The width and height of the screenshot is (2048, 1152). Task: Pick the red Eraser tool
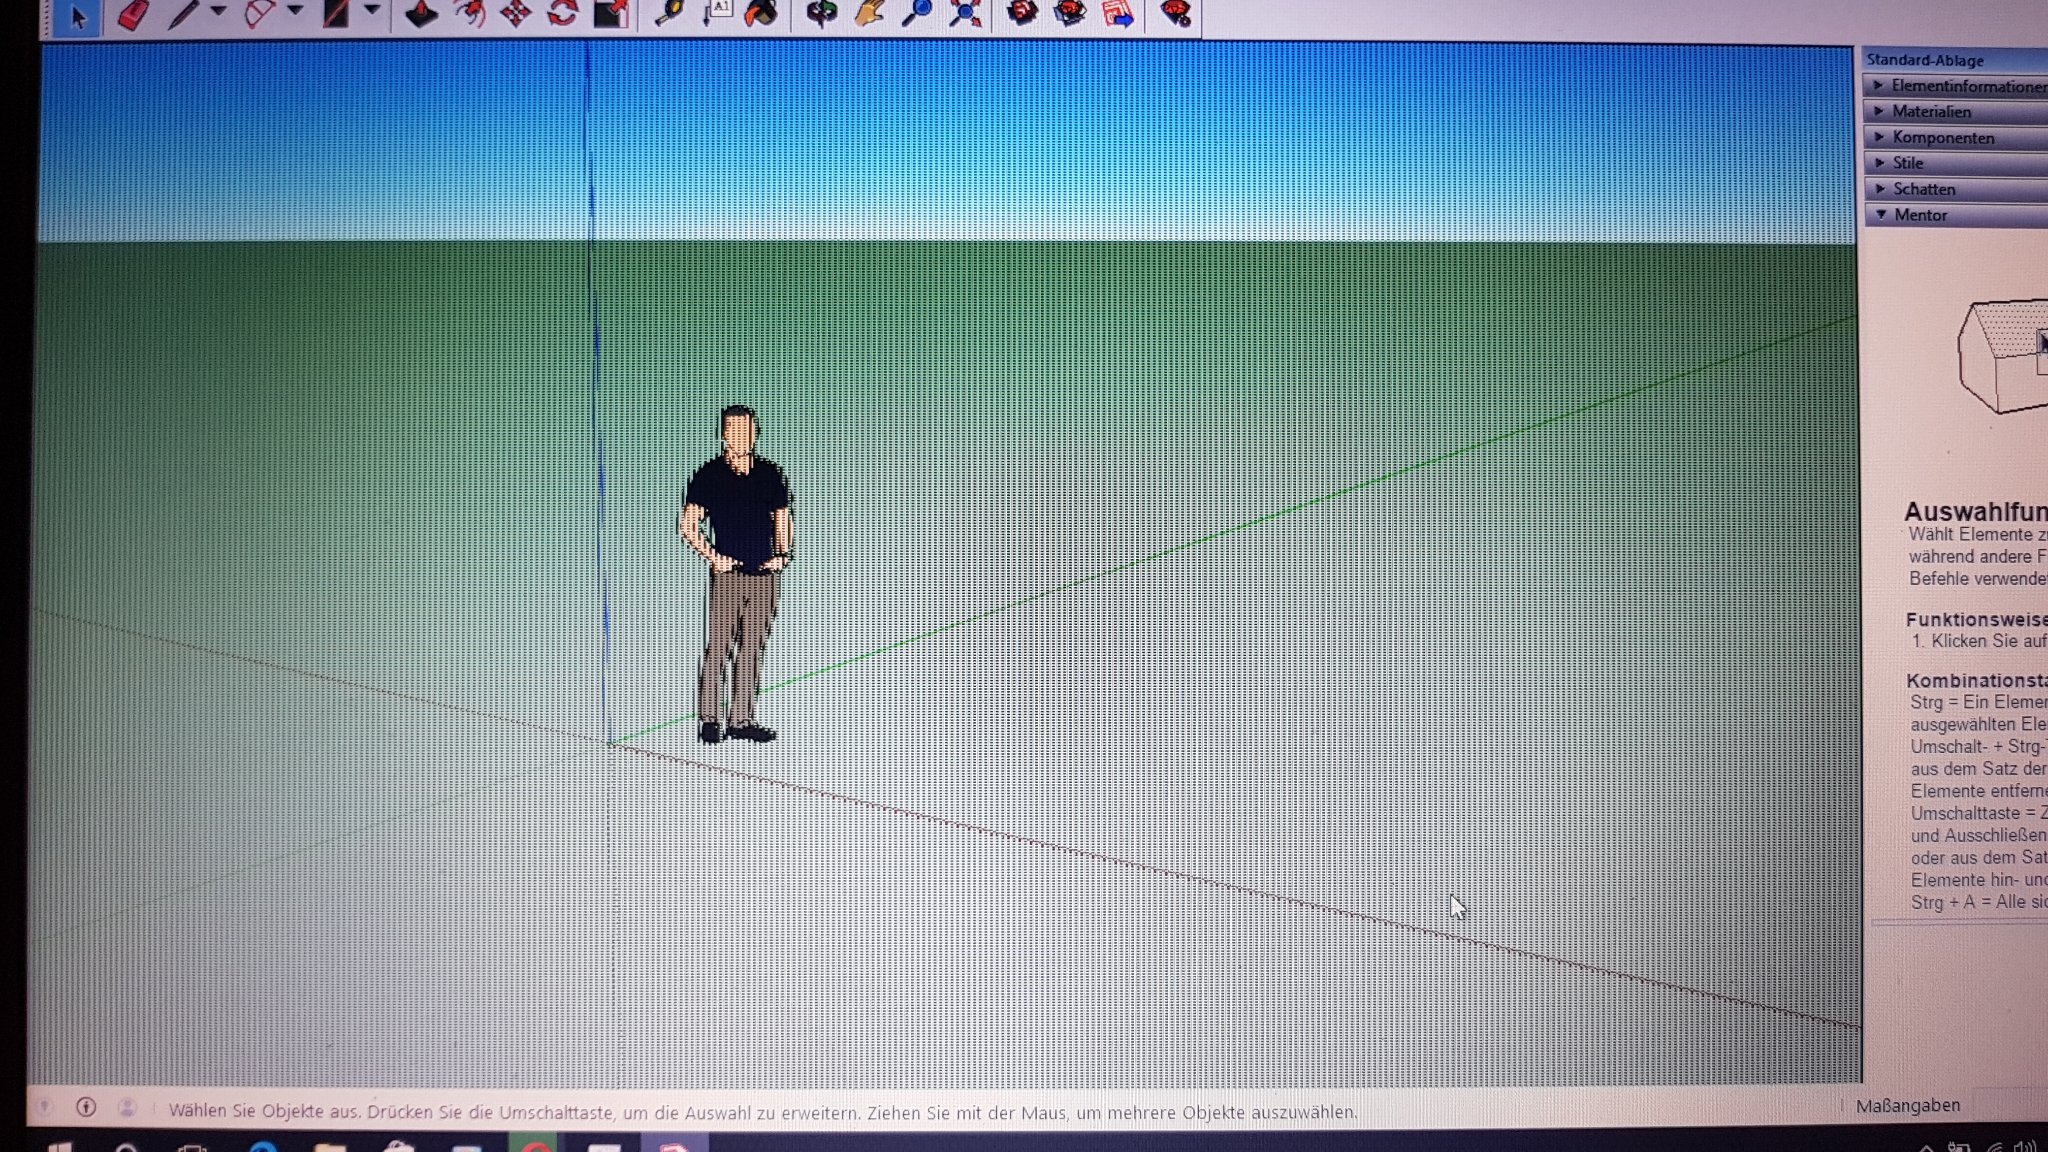tap(132, 15)
